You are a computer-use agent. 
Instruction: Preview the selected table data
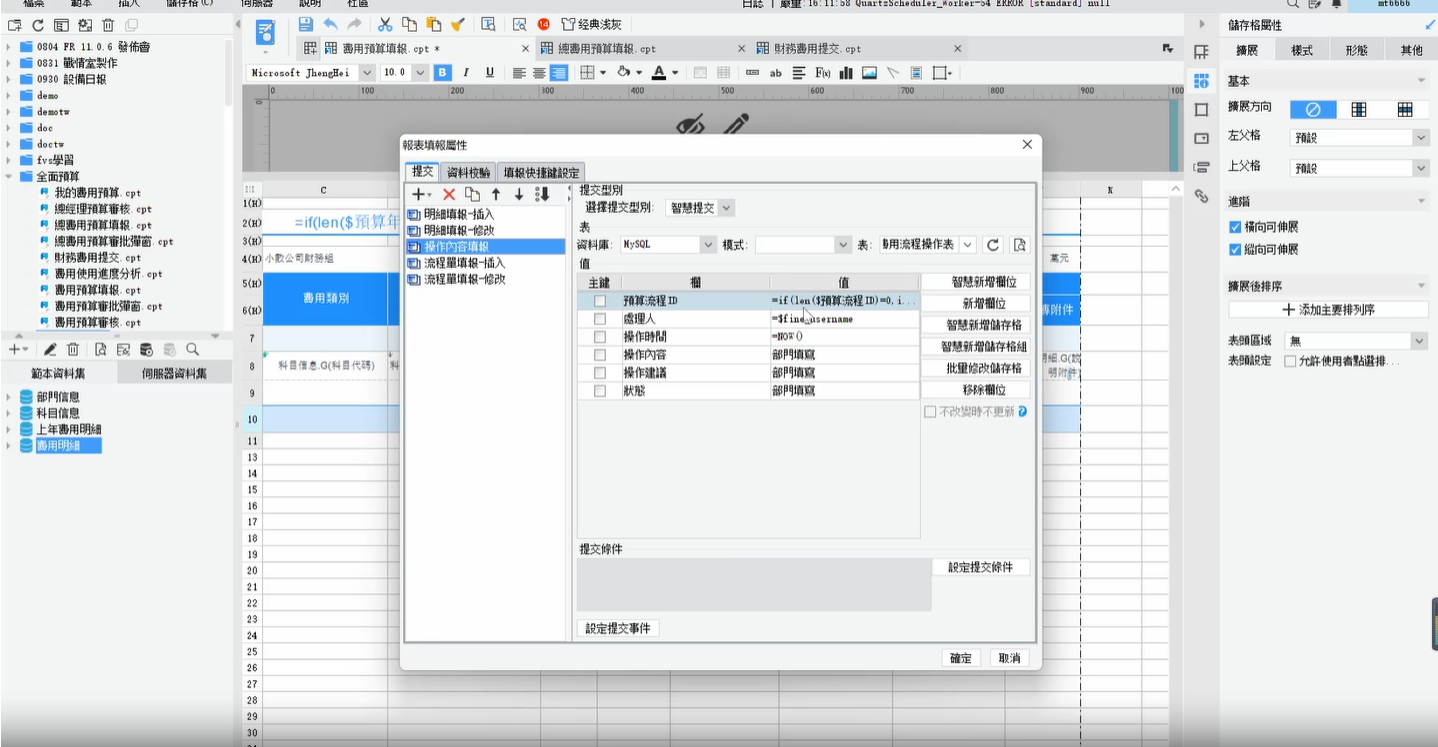click(1019, 244)
